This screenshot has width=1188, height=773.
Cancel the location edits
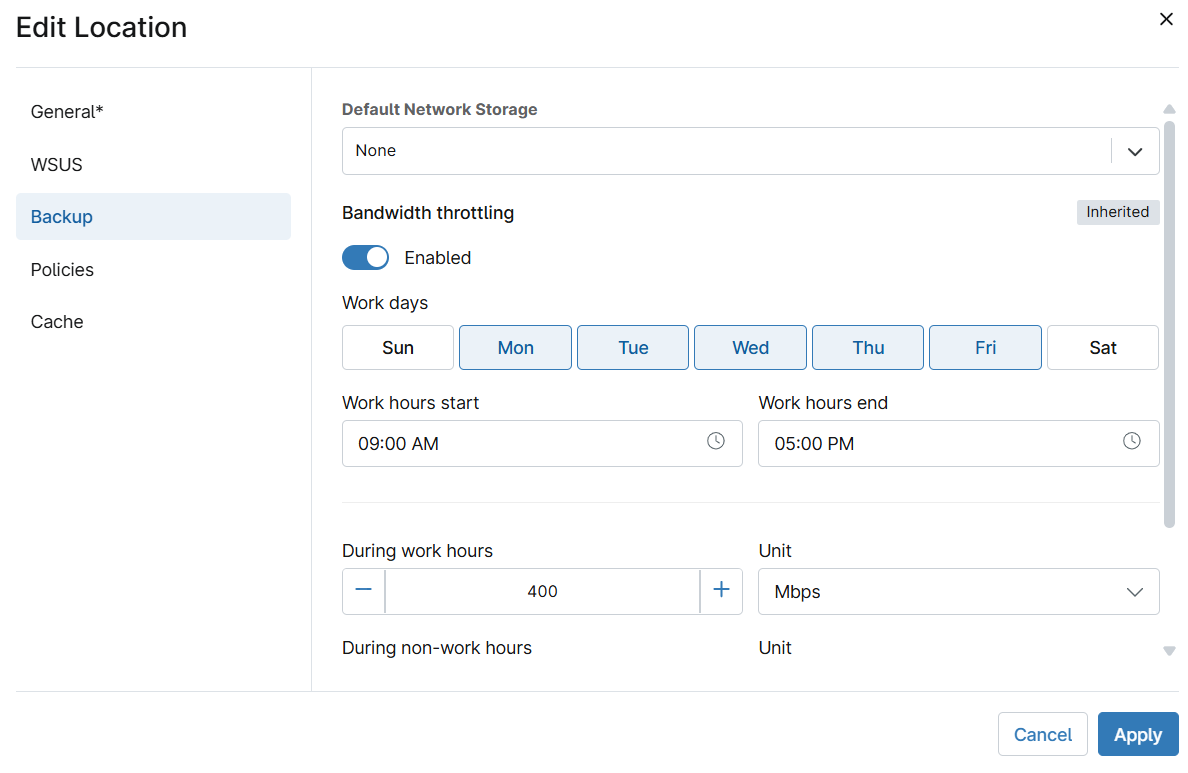tap(1042, 735)
